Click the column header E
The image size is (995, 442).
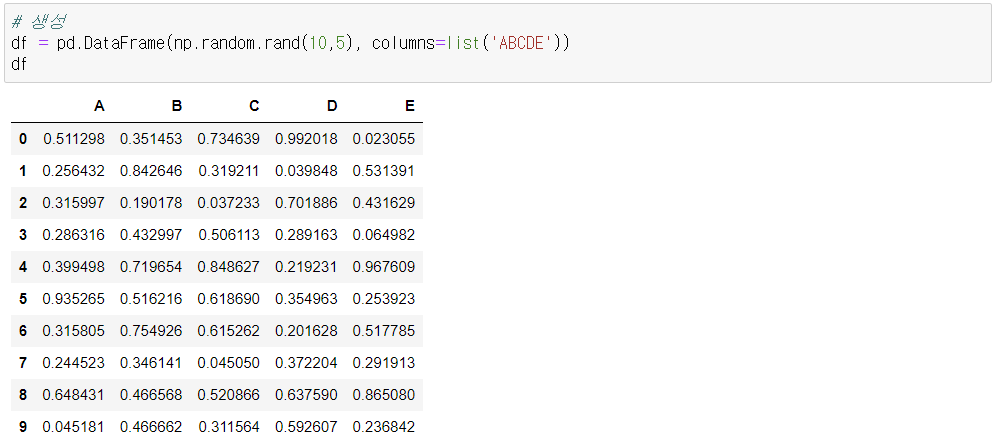(410, 106)
